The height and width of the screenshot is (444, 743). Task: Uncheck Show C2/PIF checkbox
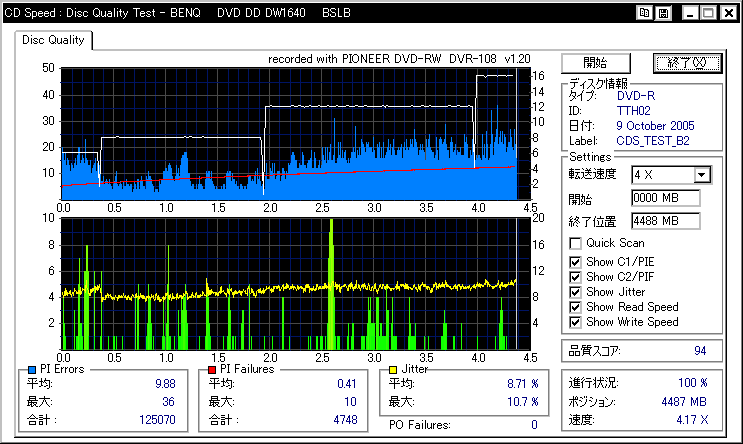coord(575,277)
